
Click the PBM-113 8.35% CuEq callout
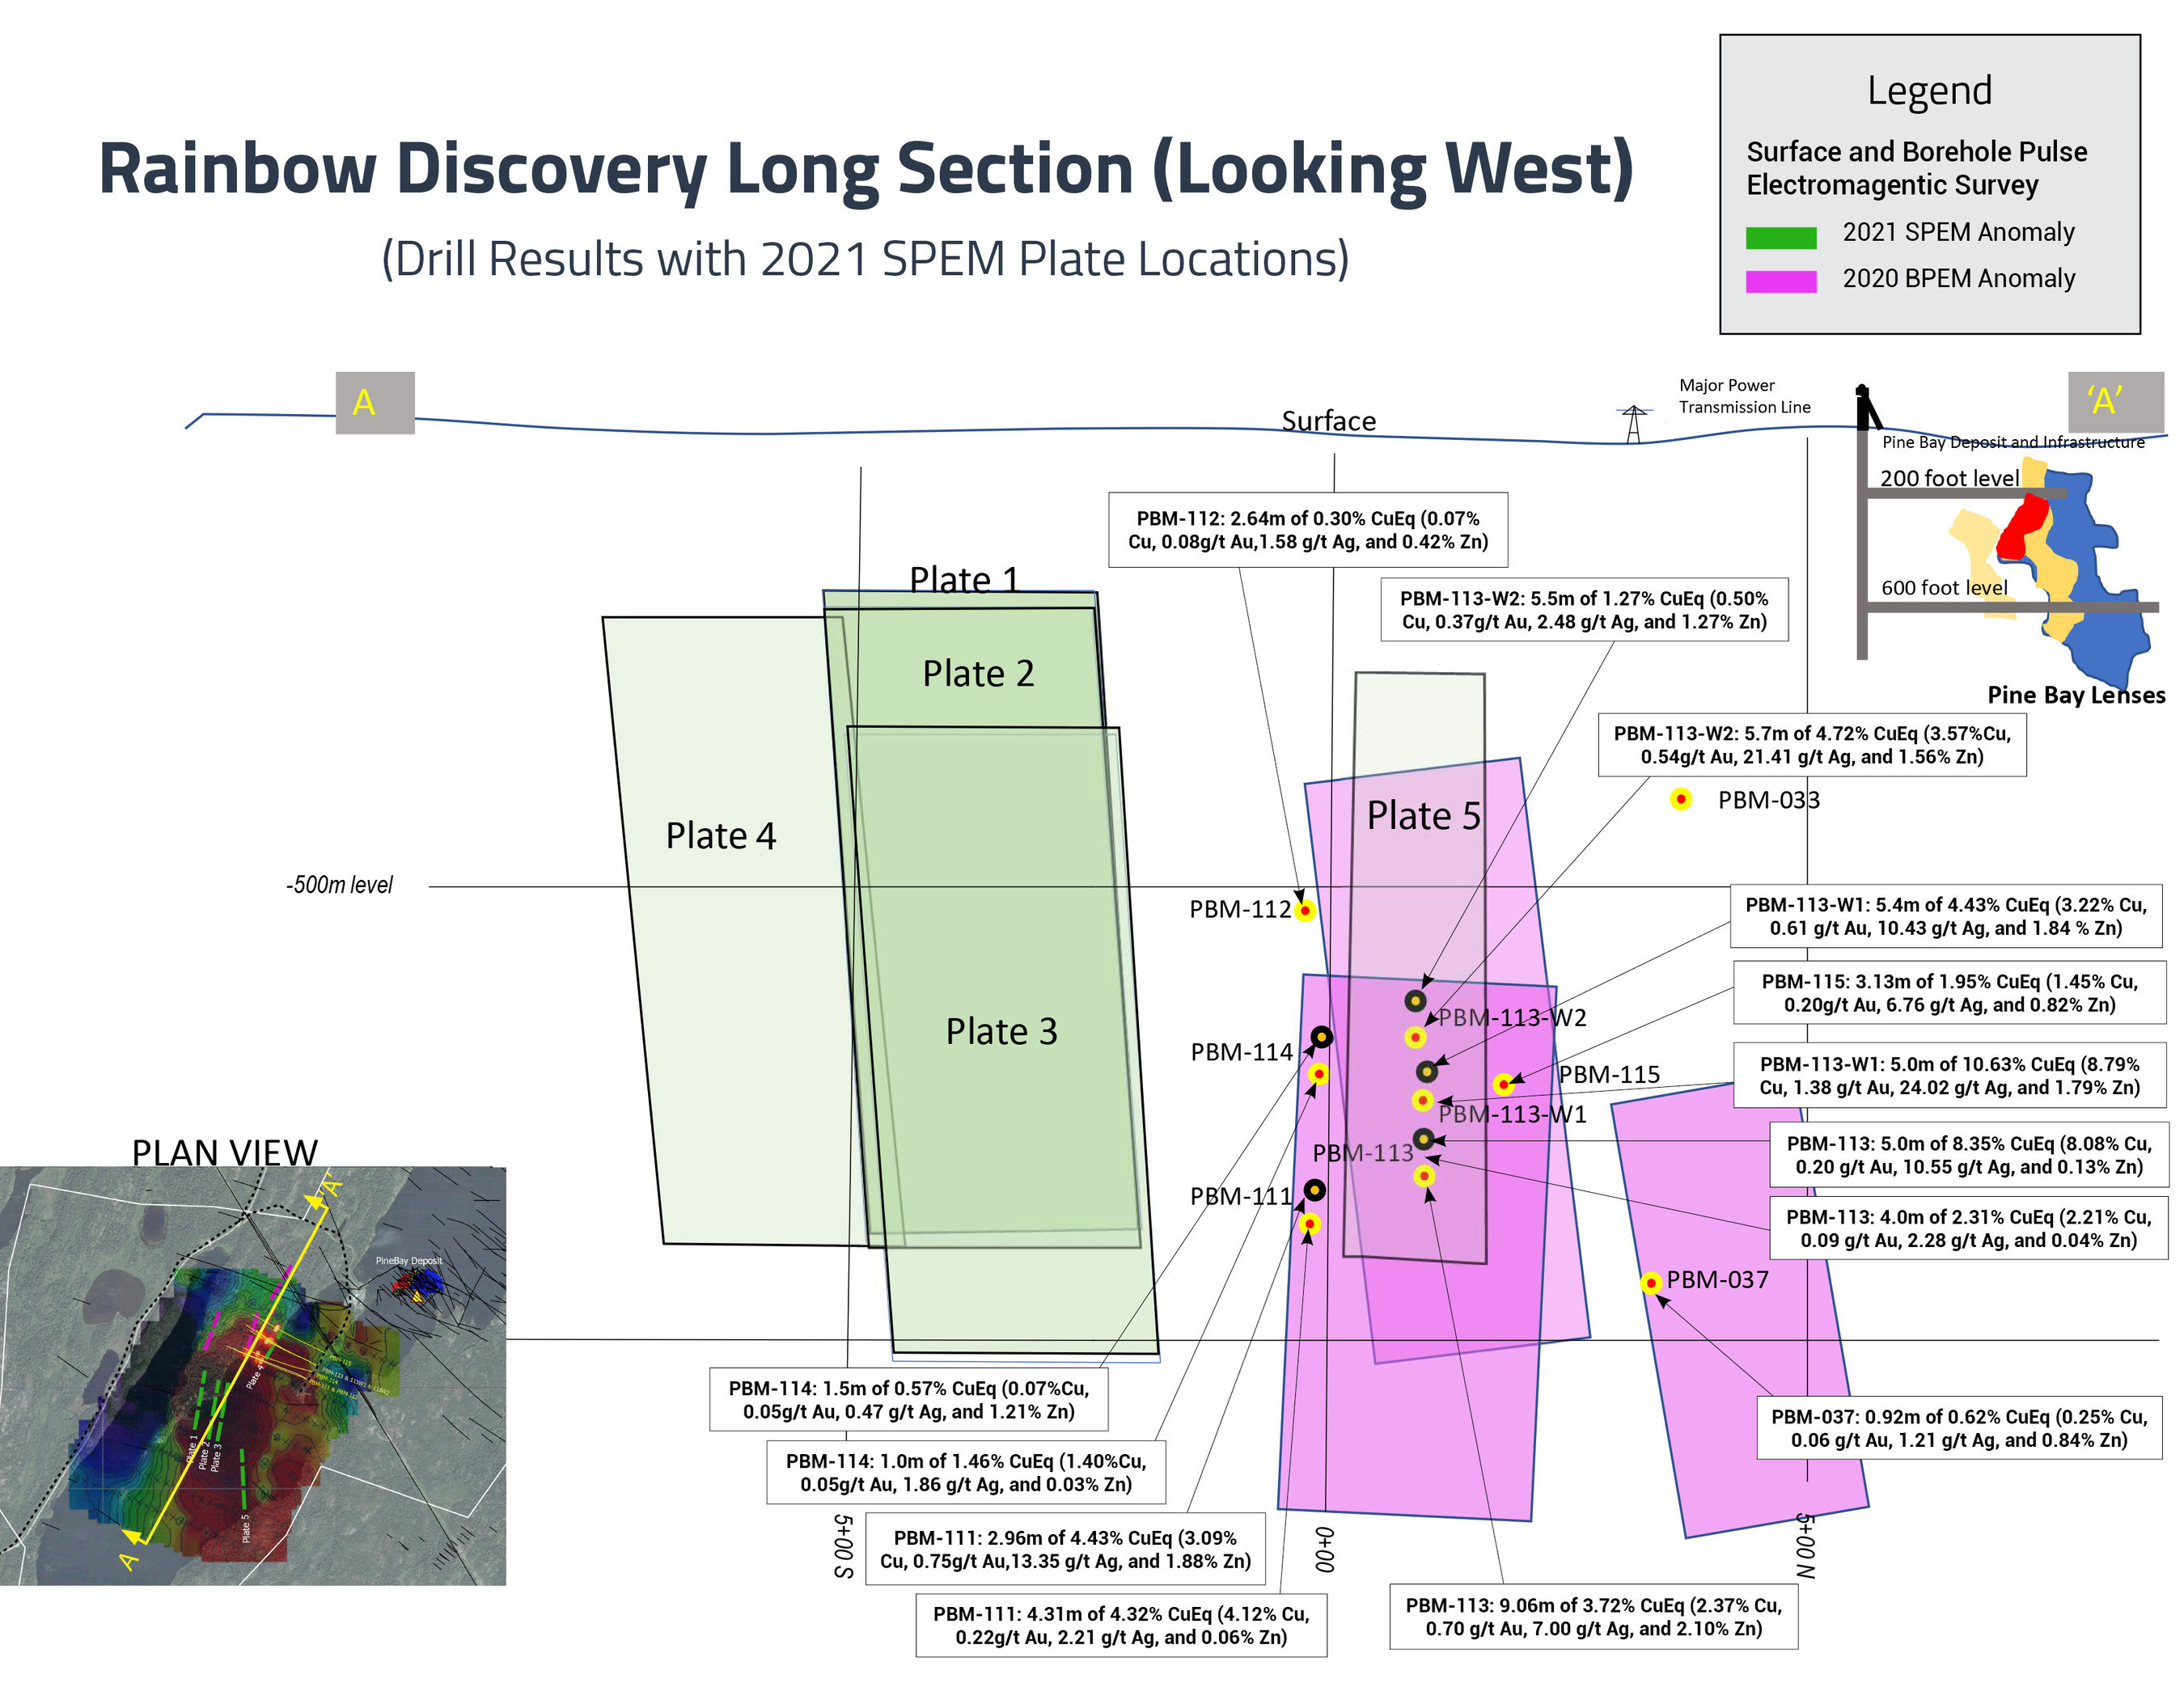tap(1968, 1155)
